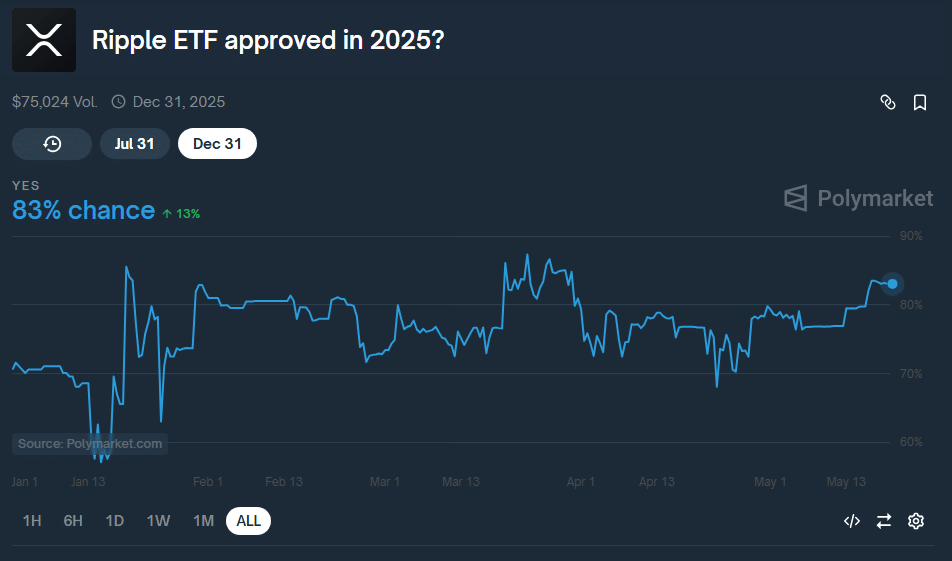This screenshot has height=561, width=952.
Task: Open the past markets history icon
Action: point(52,144)
